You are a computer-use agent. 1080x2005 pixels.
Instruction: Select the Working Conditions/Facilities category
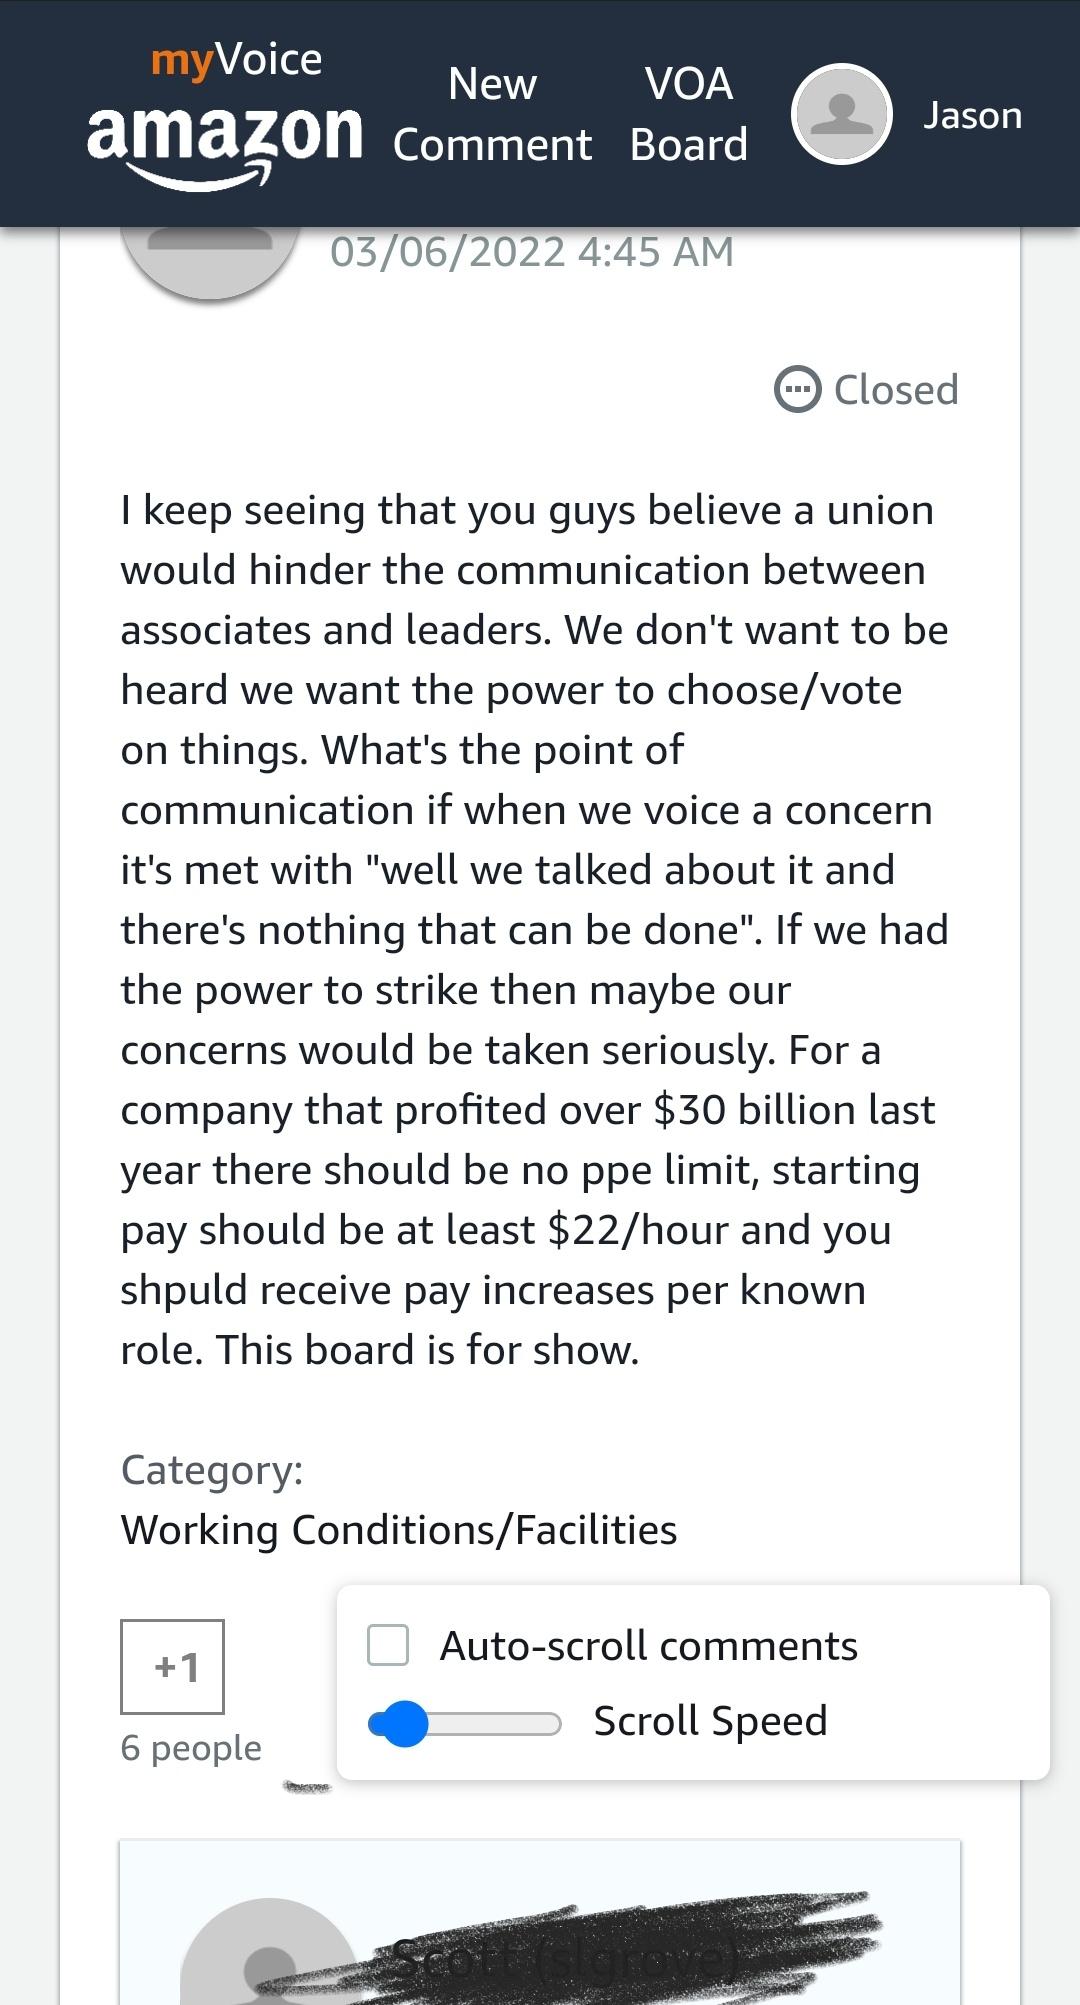(x=399, y=1530)
